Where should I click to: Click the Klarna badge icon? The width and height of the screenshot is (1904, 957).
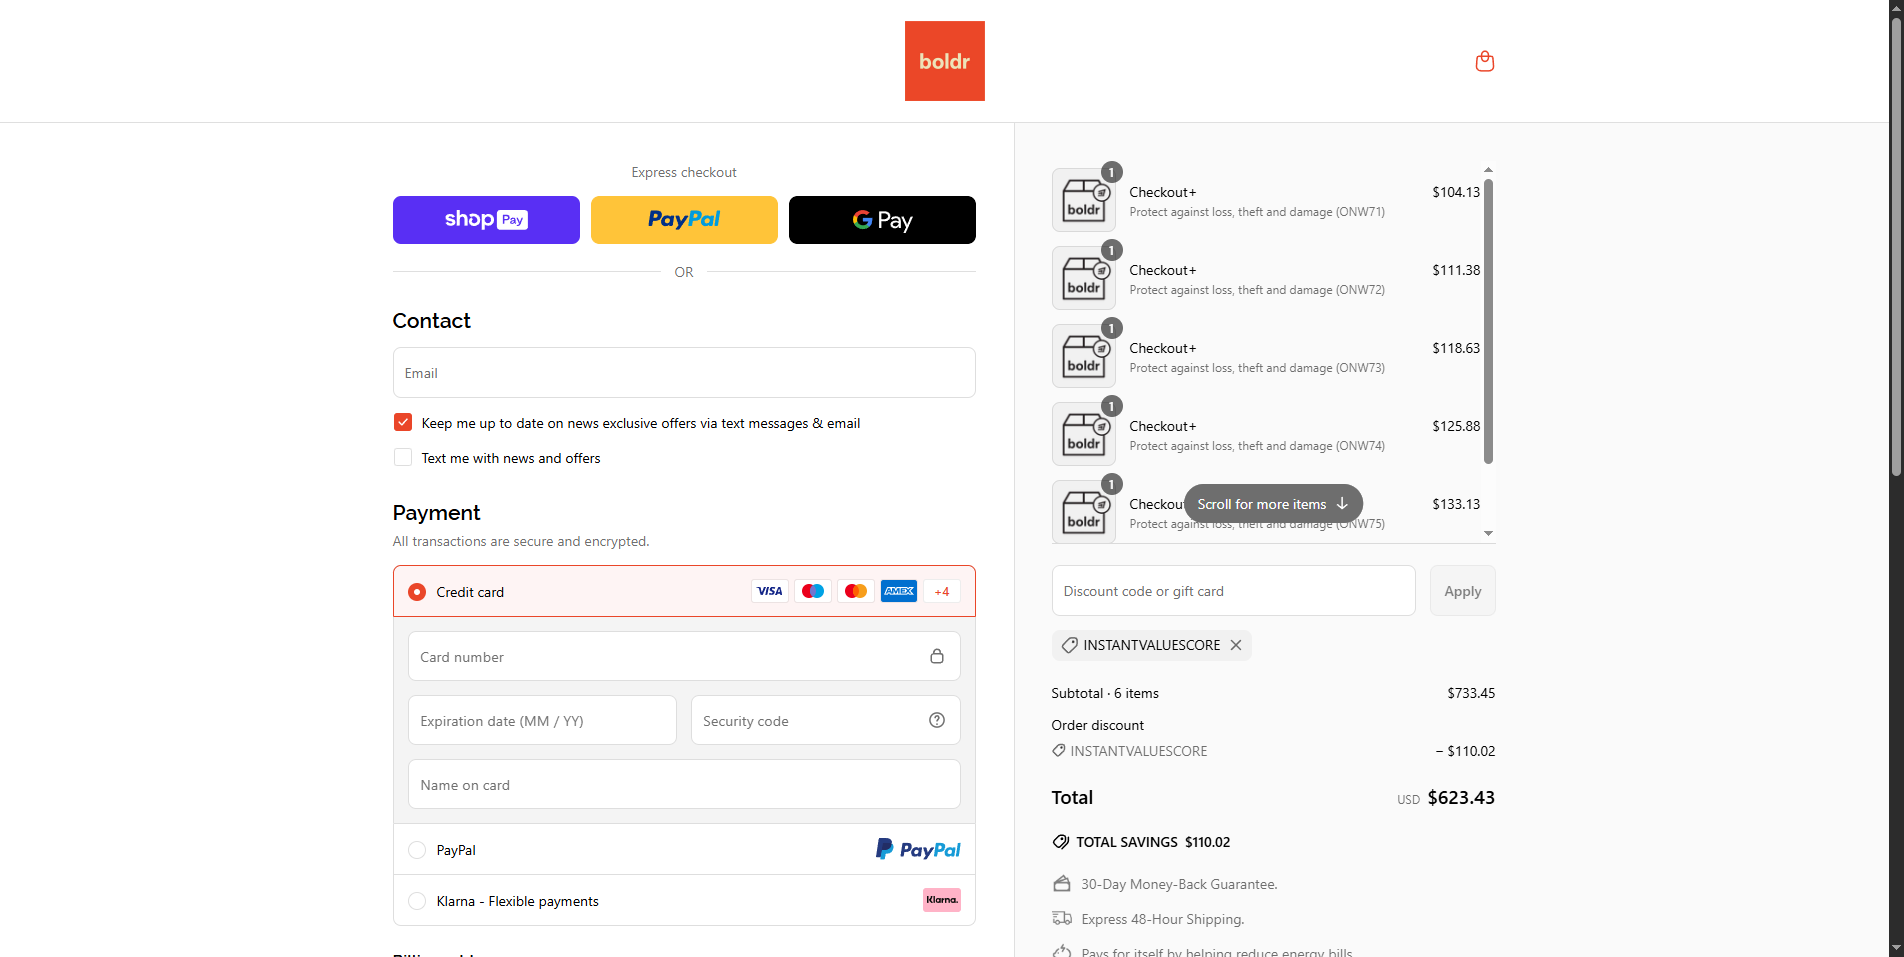pos(941,900)
